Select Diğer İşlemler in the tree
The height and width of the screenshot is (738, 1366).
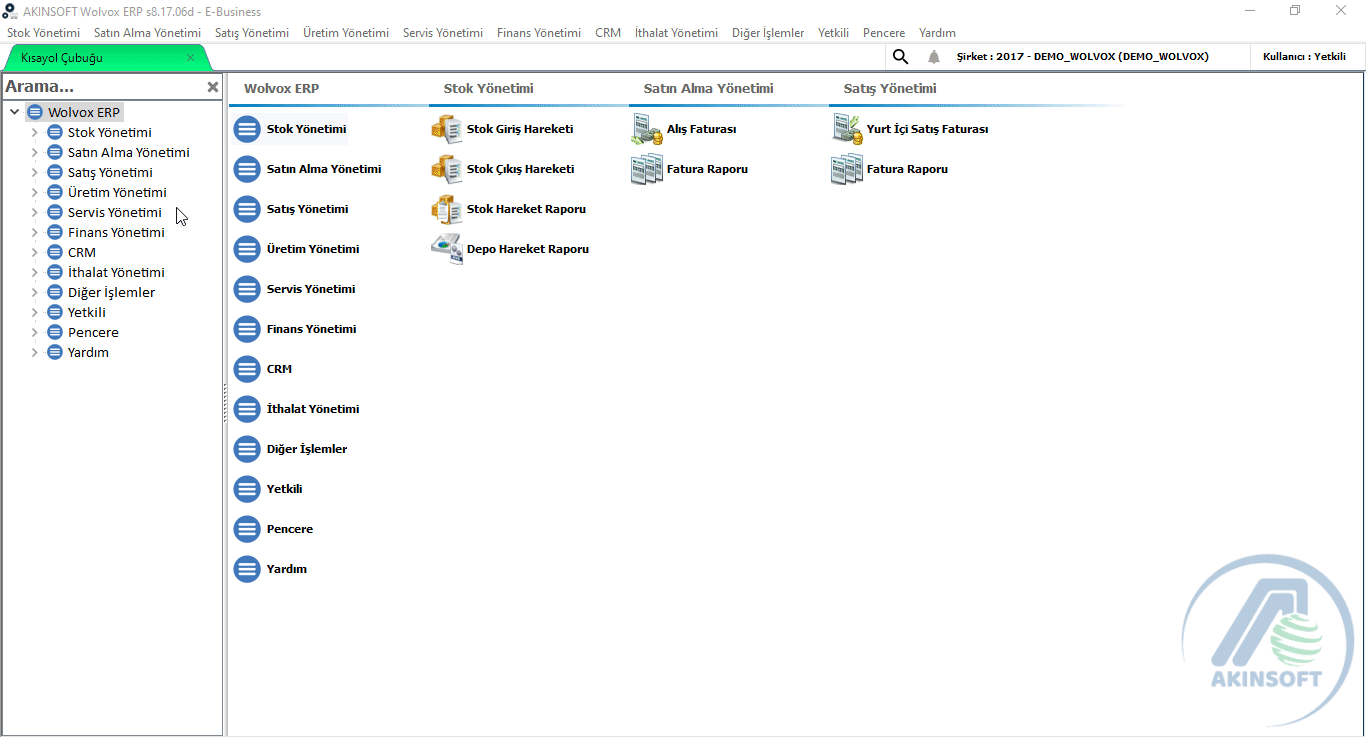pyautogui.click(x=111, y=292)
